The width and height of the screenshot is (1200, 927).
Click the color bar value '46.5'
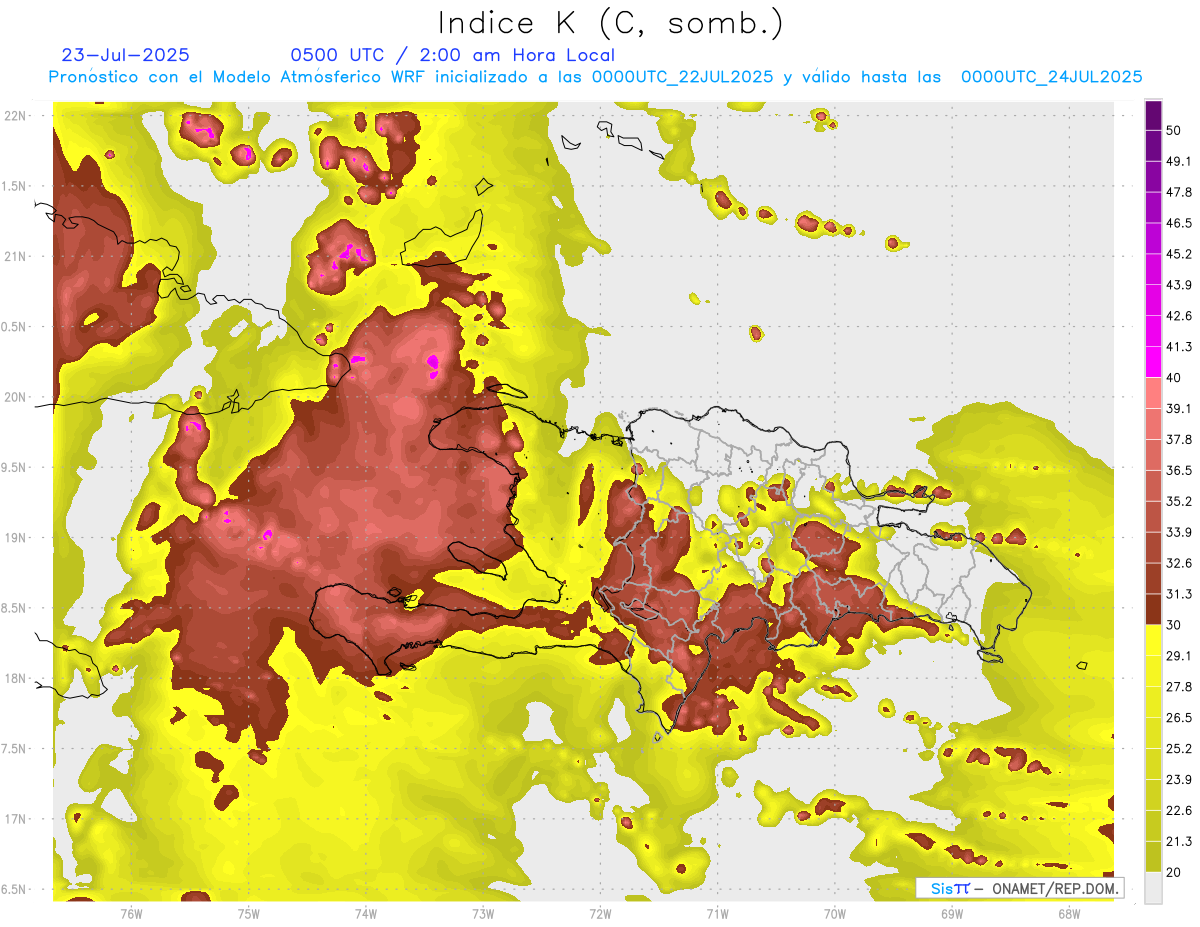[x=1179, y=224]
